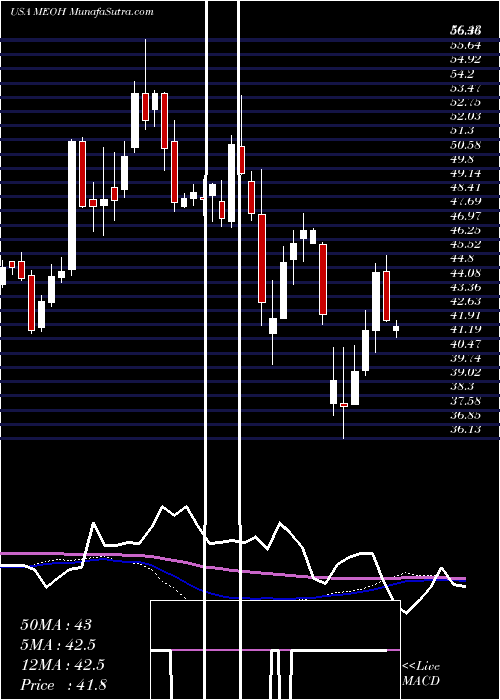Select the 41.91 price axis label

point(466,316)
